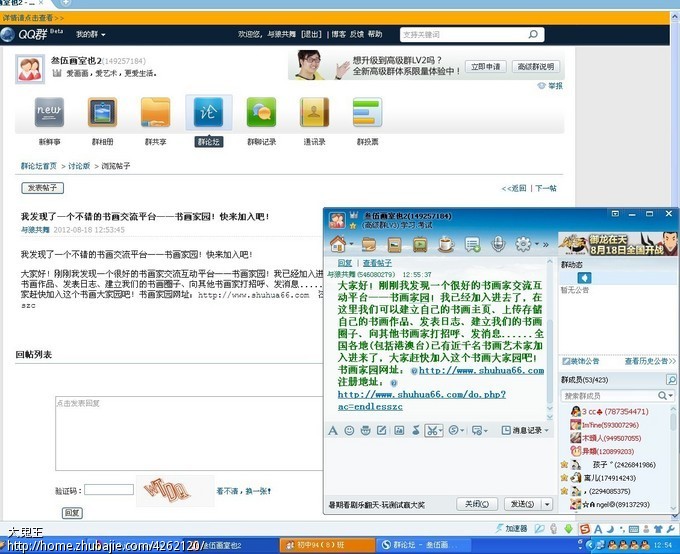Click the 回复 submit button under captcha
This screenshot has height=554, width=680.
coord(72,513)
